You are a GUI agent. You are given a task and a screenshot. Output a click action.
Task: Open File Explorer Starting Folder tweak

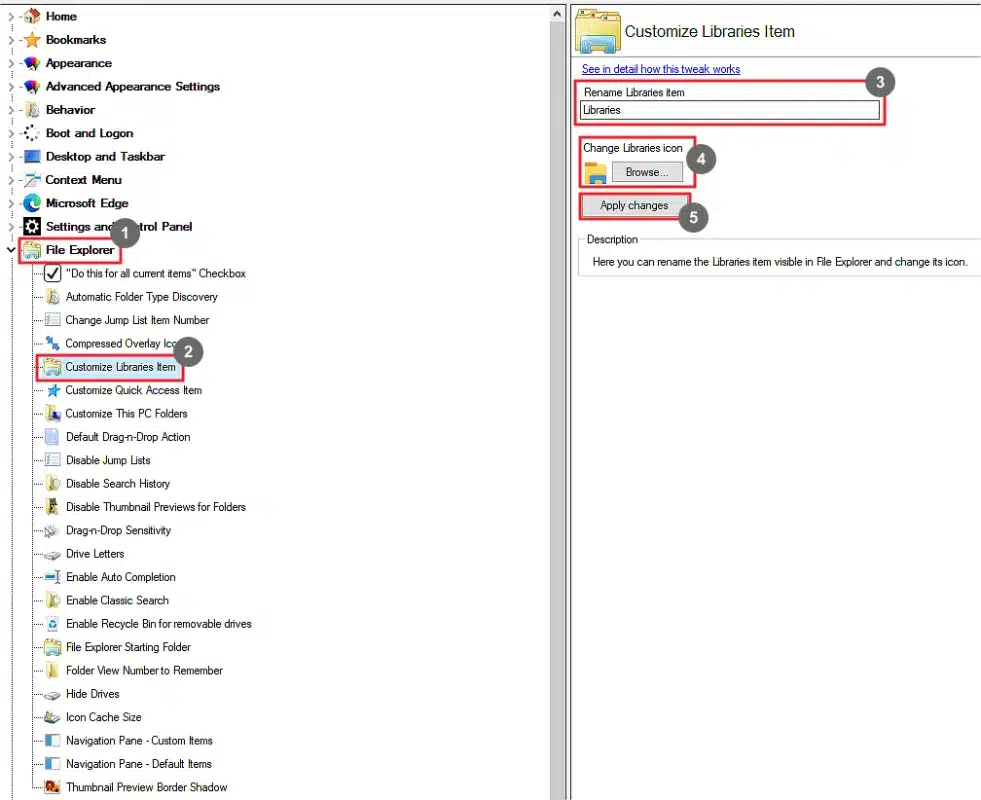pos(128,647)
